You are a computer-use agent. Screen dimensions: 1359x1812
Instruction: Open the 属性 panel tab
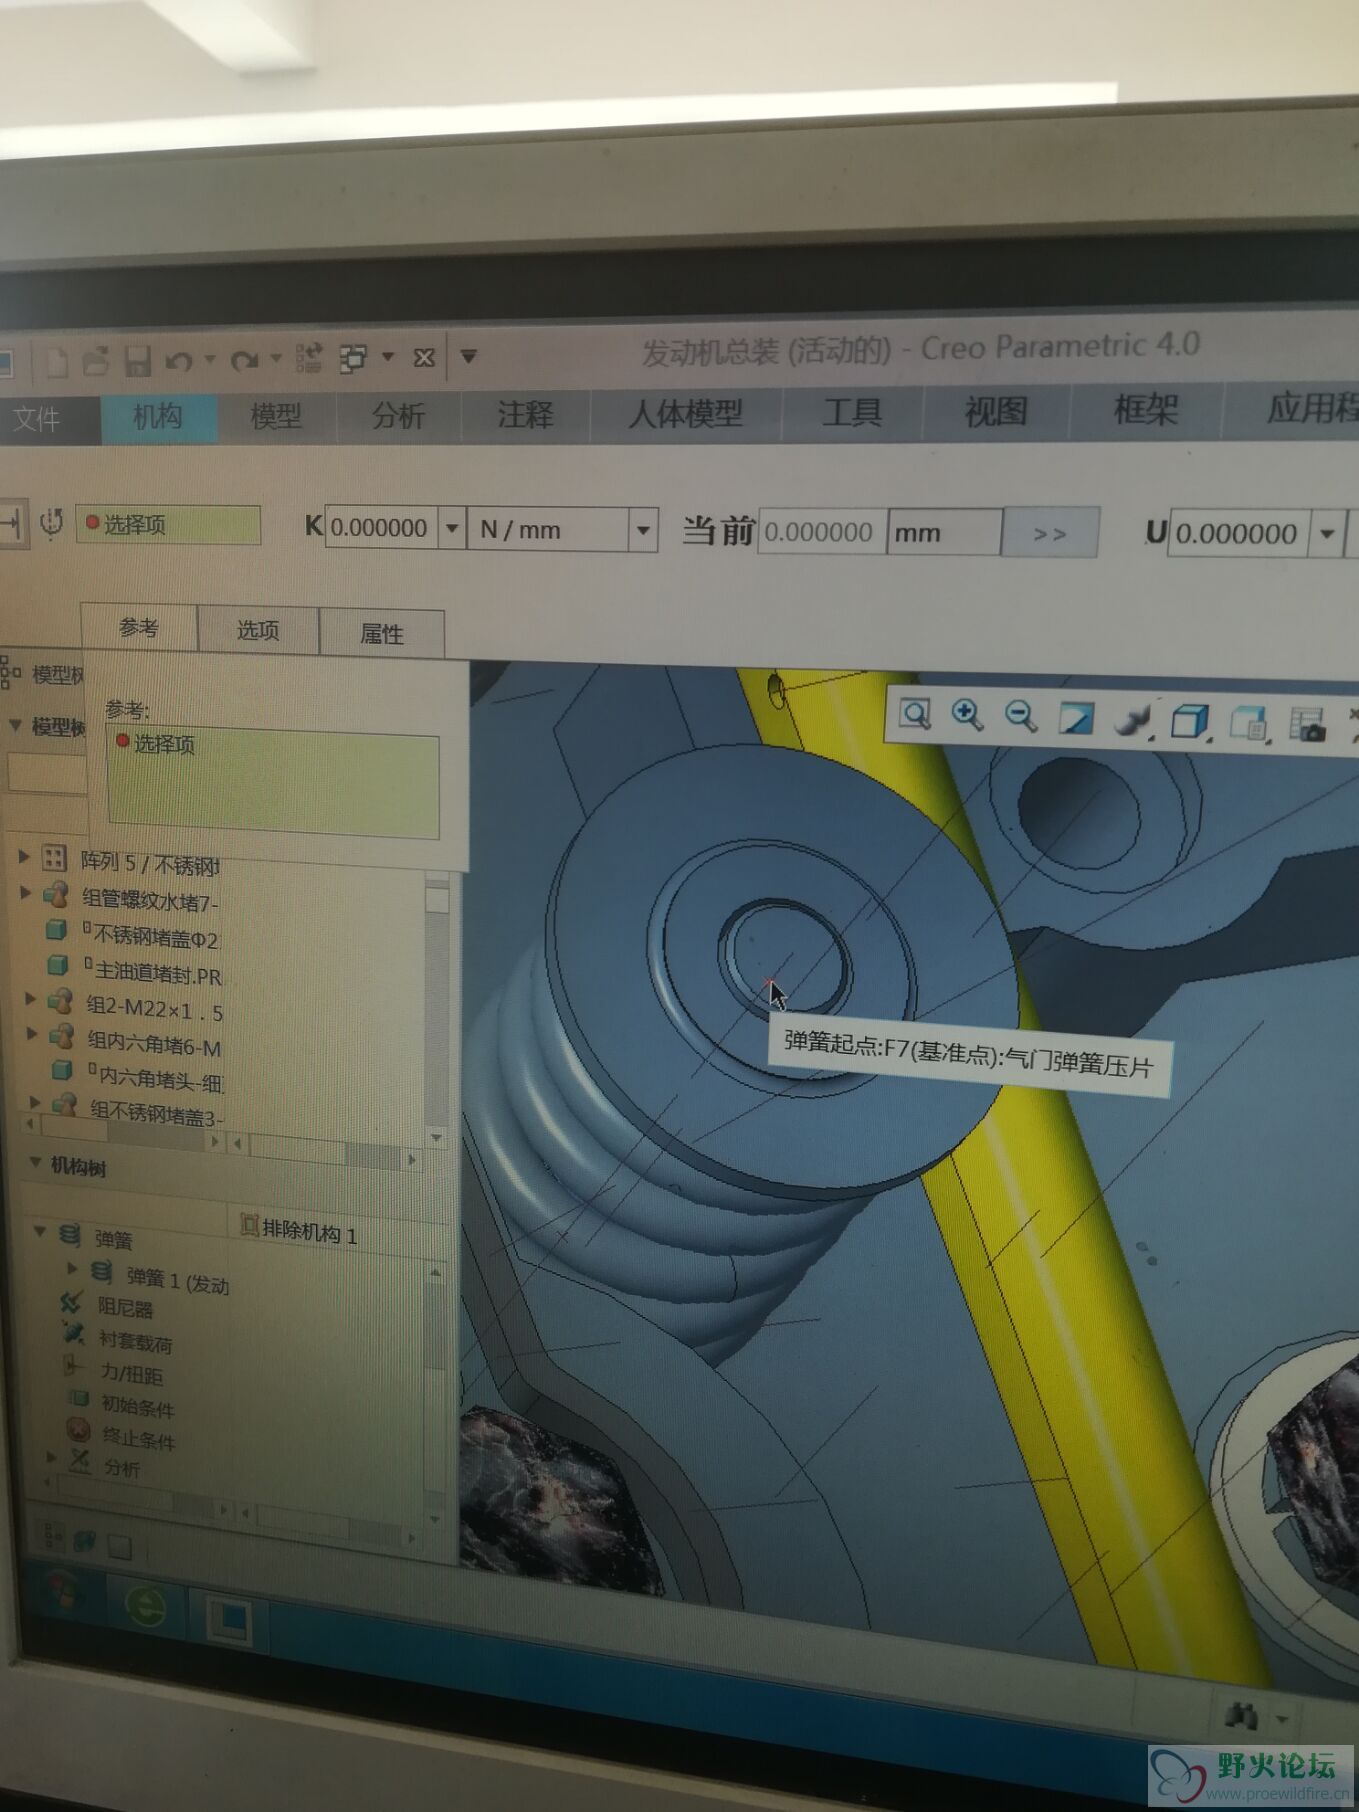tap(381, 633)
